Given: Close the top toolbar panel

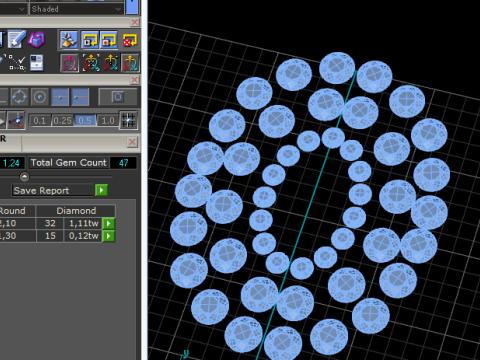Looking at the screenshot, I should pyautogui.click(x=135, y=22).
